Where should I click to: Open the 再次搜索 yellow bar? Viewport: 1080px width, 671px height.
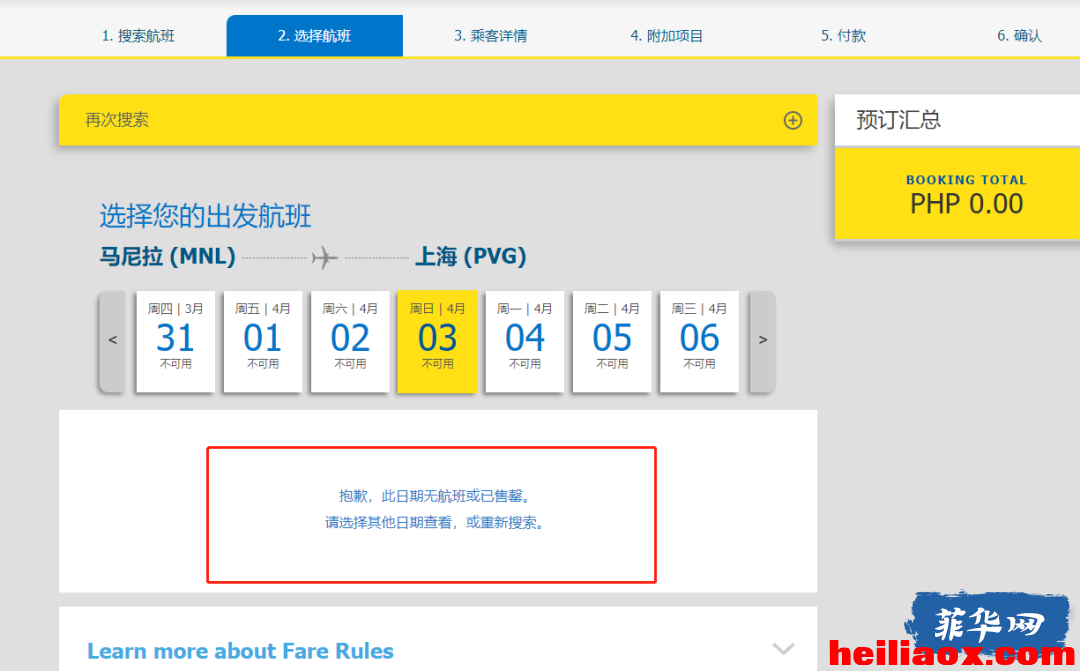click(x=438, y=120)
